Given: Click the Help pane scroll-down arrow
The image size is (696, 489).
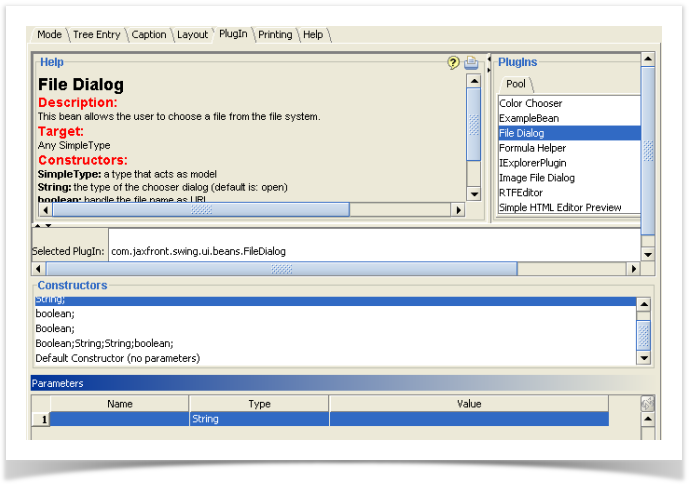Looking at the screenshot, I should pyautogui.click(x=474, y=195).
